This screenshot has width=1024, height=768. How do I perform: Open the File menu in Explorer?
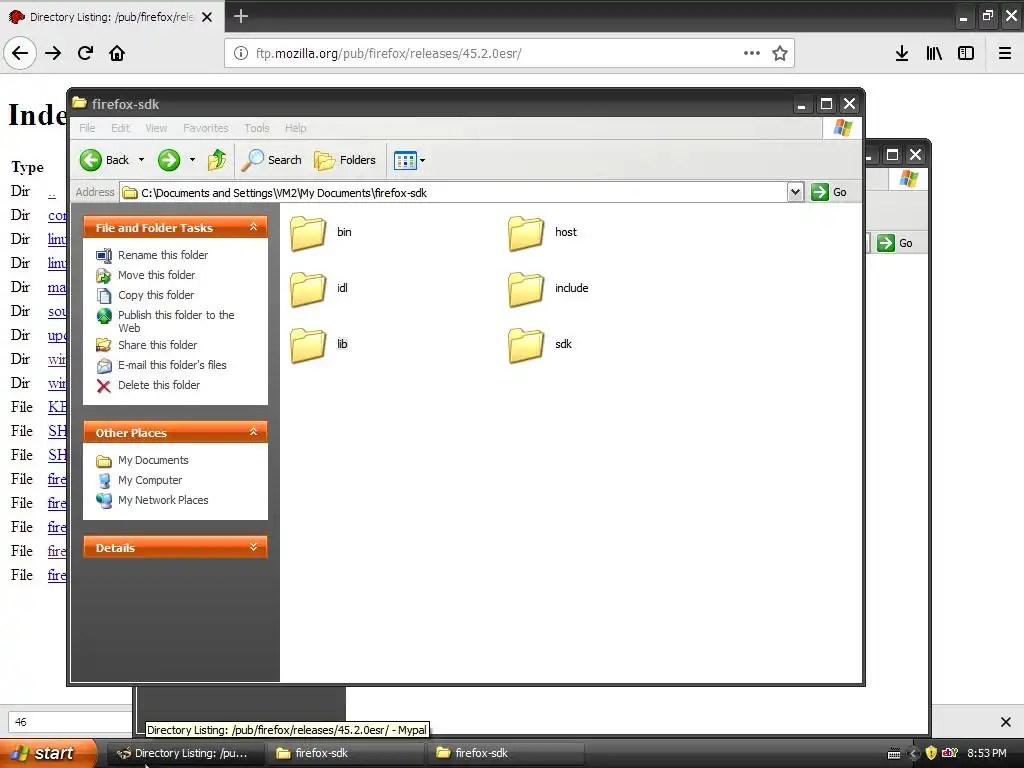[87, 128]
